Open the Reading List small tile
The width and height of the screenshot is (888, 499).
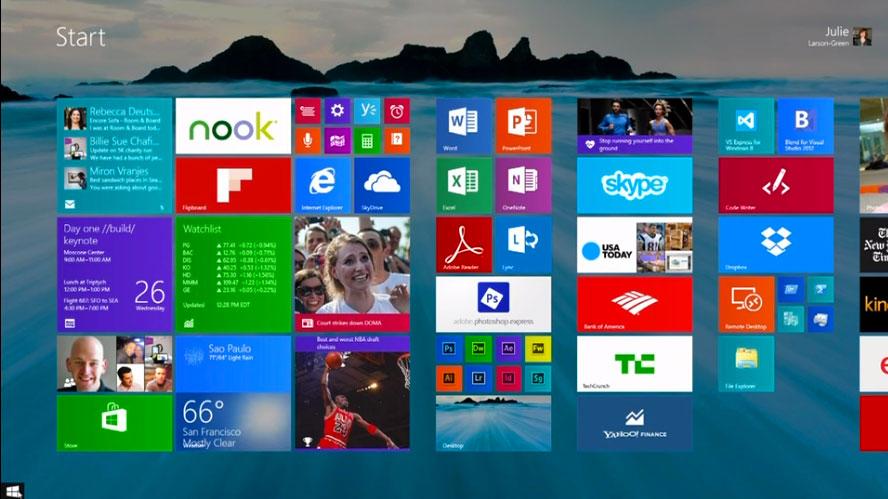pyautogui.click(x=308, y=111)
